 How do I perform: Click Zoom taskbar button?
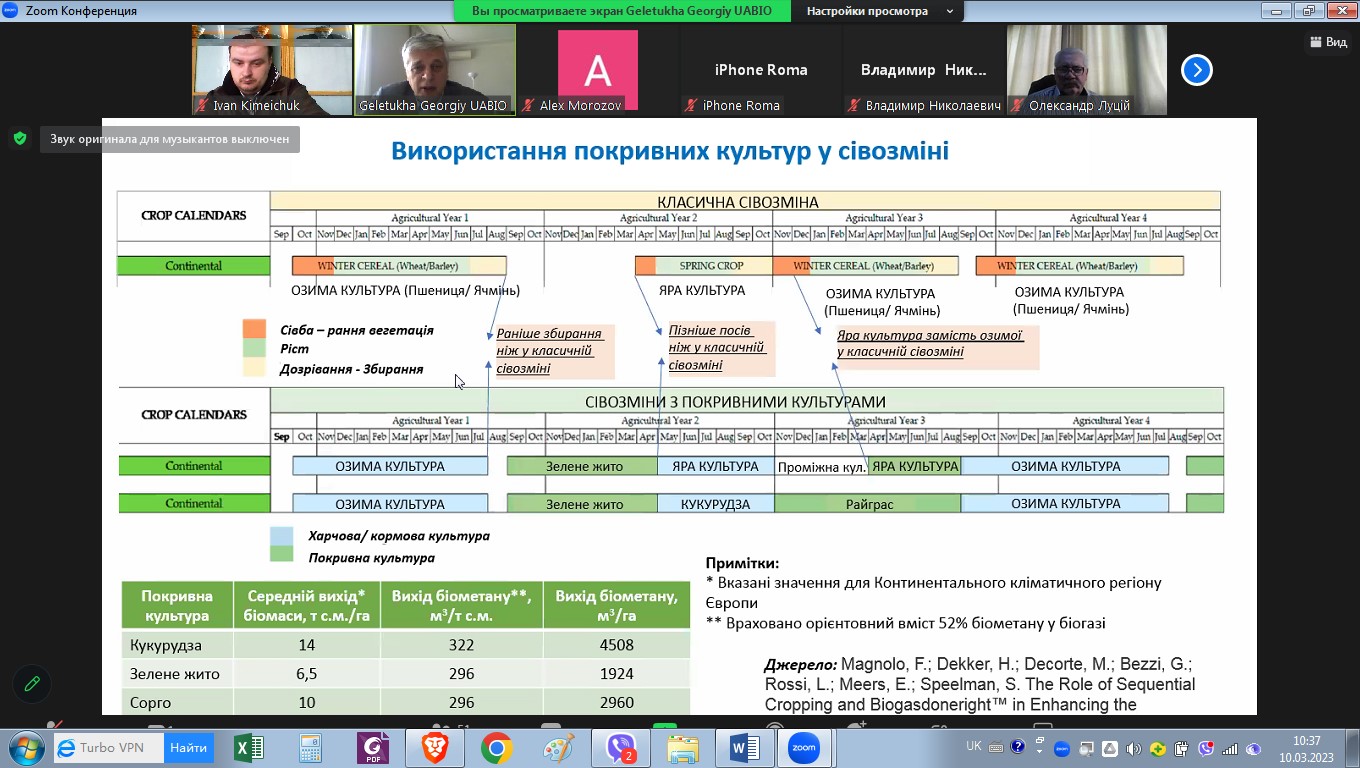click(x=804, y=748)
